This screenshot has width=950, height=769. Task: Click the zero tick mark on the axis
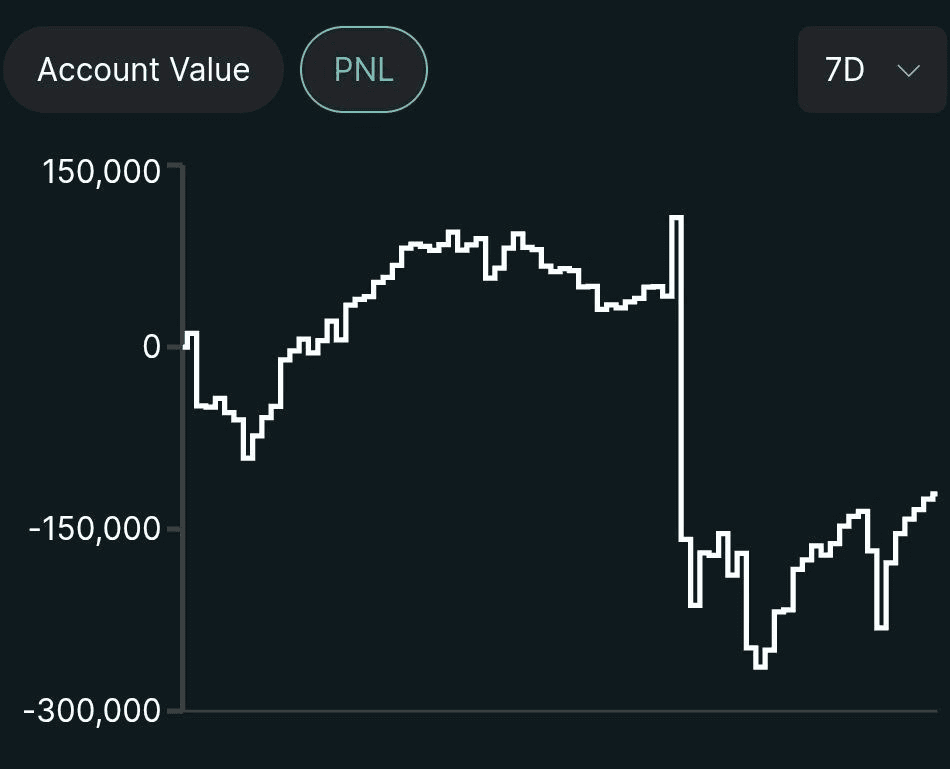176,347
